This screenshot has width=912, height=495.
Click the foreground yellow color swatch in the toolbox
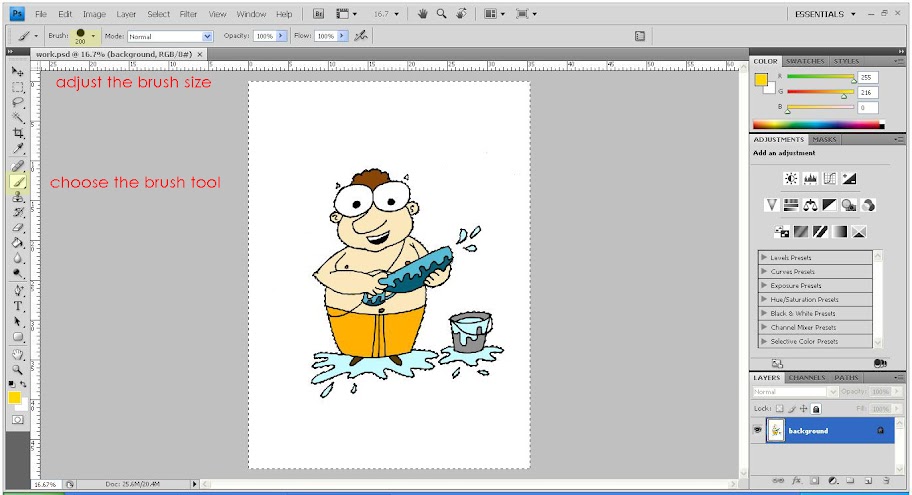15,398
